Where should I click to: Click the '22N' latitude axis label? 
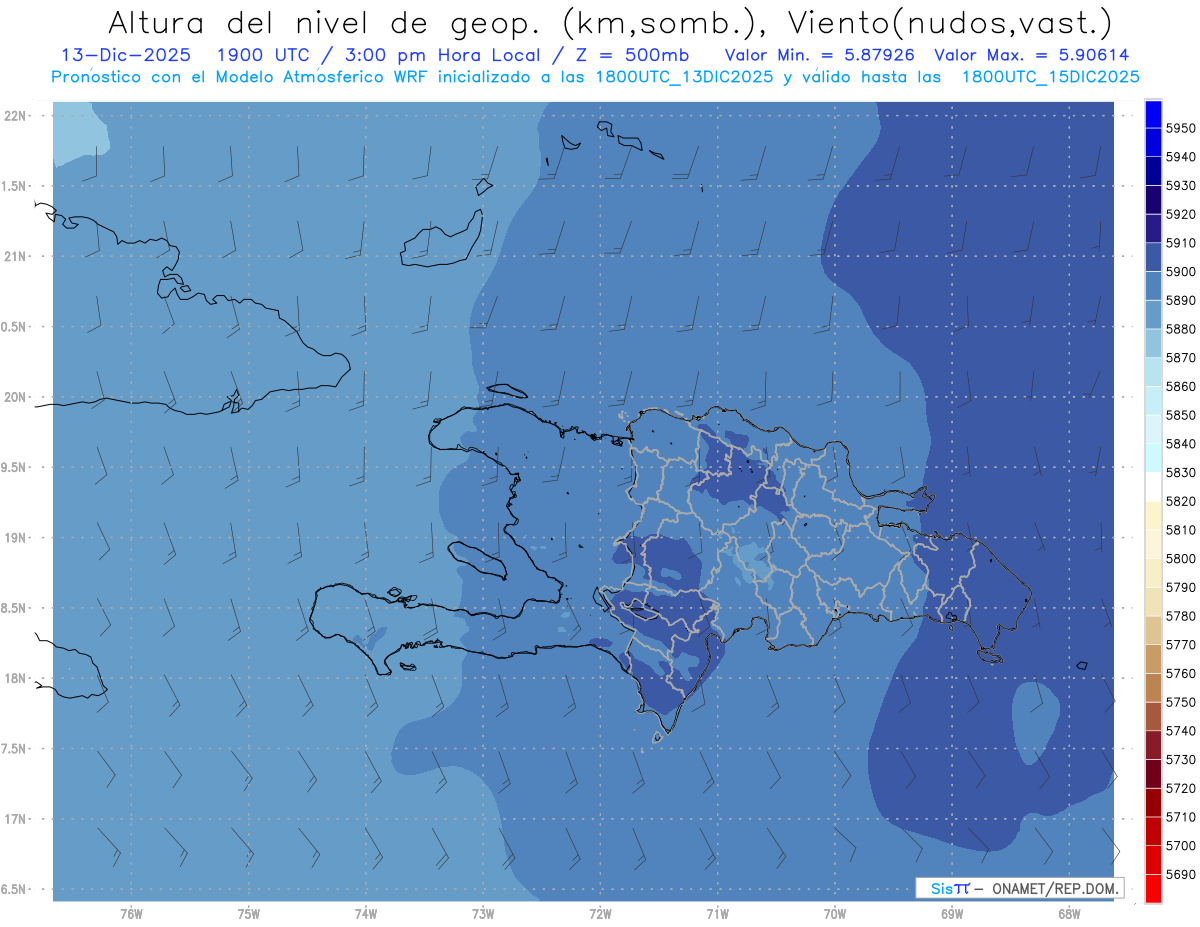15,116
